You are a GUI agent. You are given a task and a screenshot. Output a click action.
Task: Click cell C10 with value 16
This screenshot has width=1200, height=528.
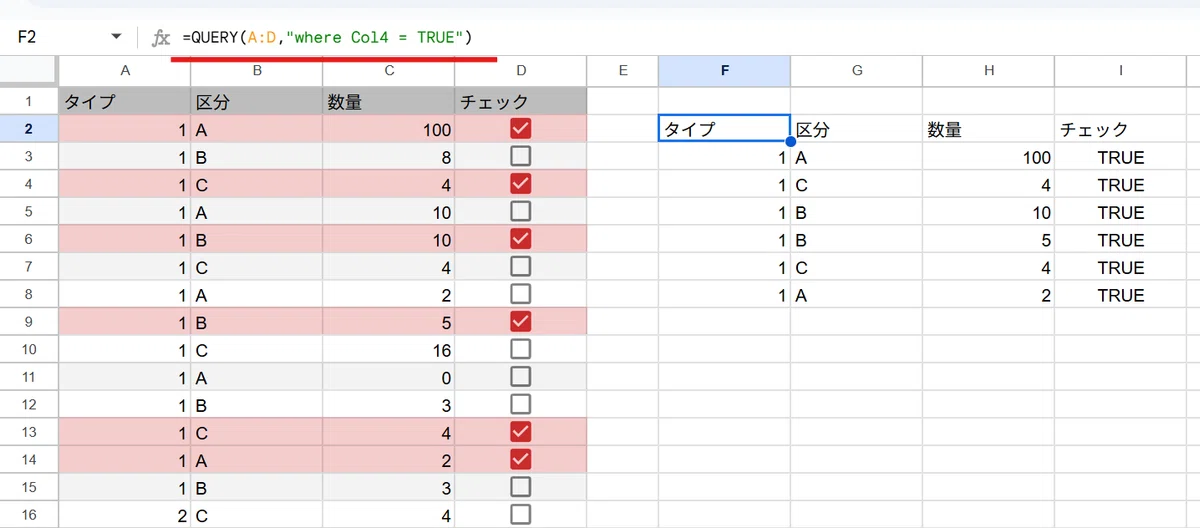tap(389, 349)
